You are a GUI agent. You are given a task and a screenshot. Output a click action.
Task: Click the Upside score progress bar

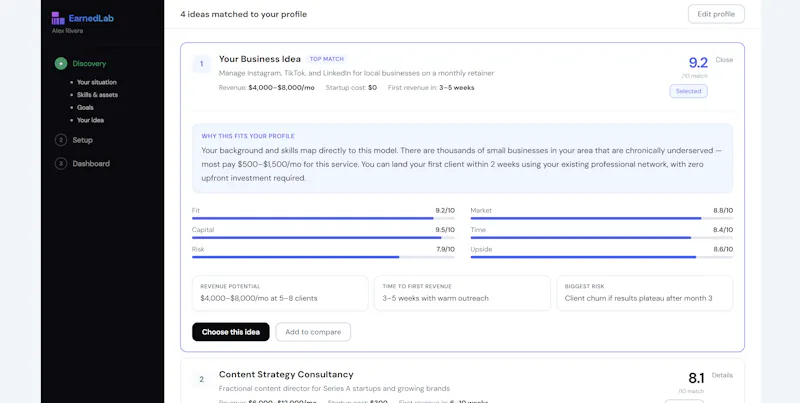click(602, 257)
